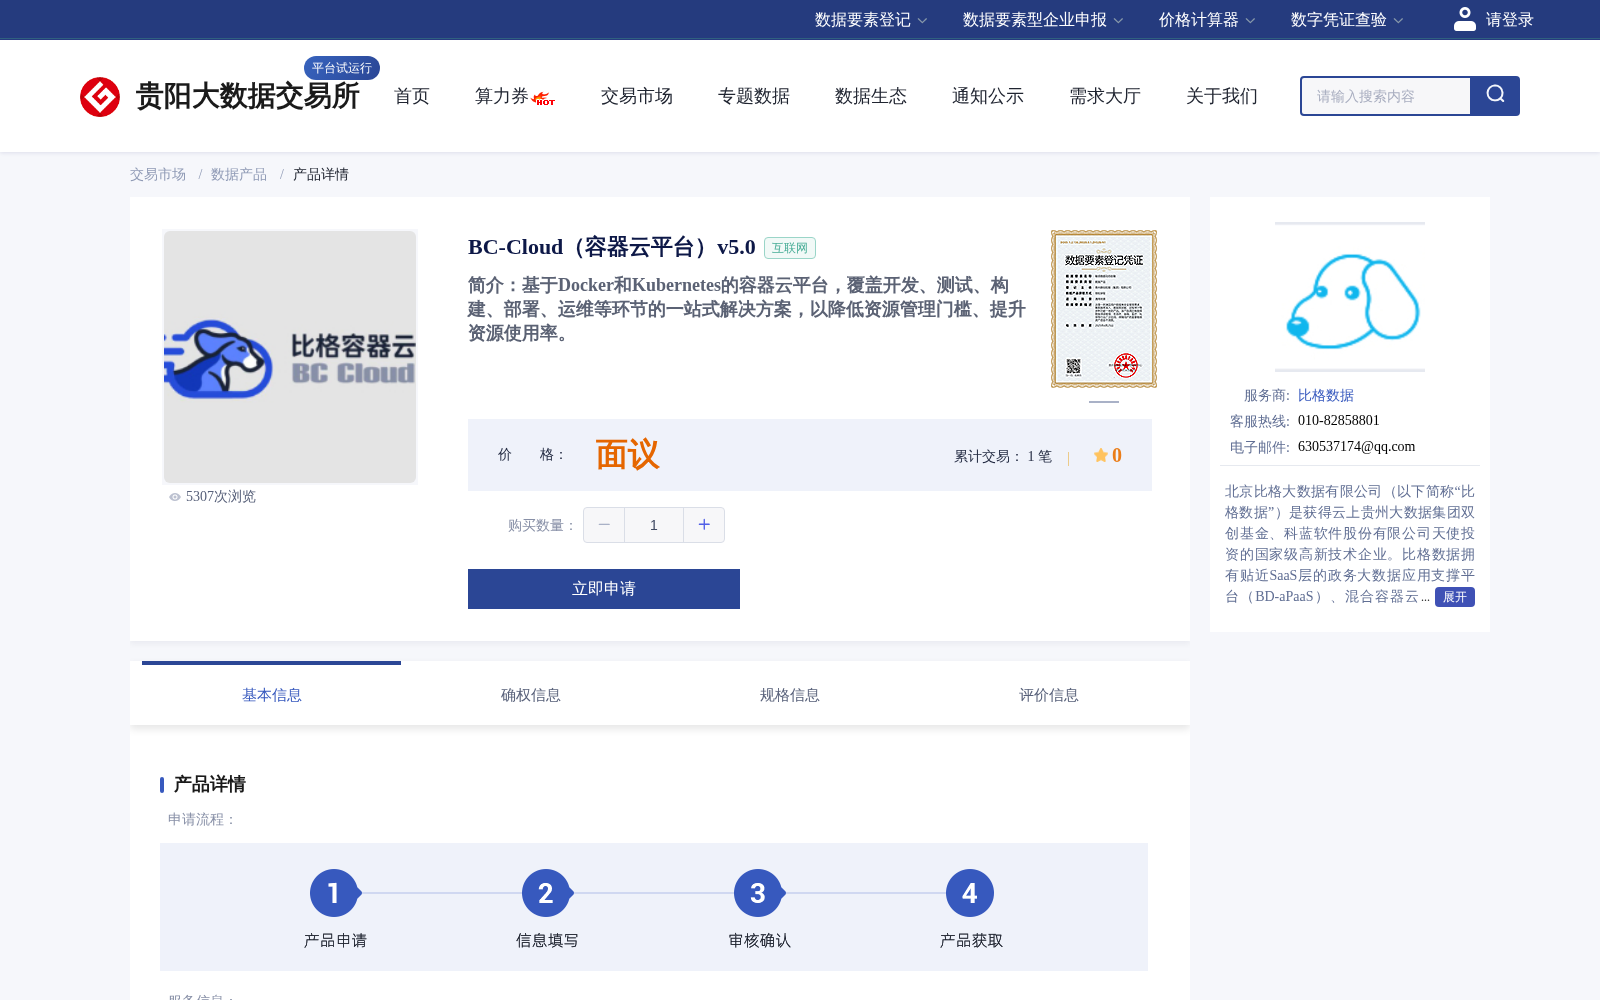The width and height of the screenshot is (1600, 1000).
Task: Click the quantity value field
Action: point(654,525)
